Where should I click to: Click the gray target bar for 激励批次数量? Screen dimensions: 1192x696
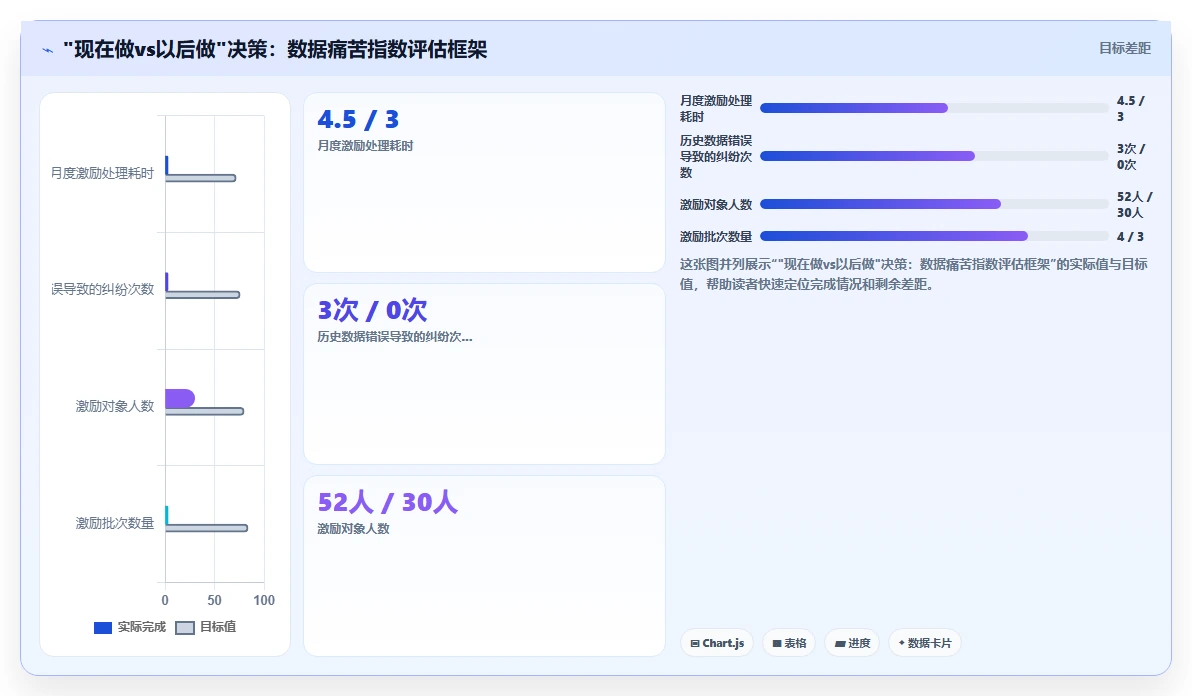207,528
